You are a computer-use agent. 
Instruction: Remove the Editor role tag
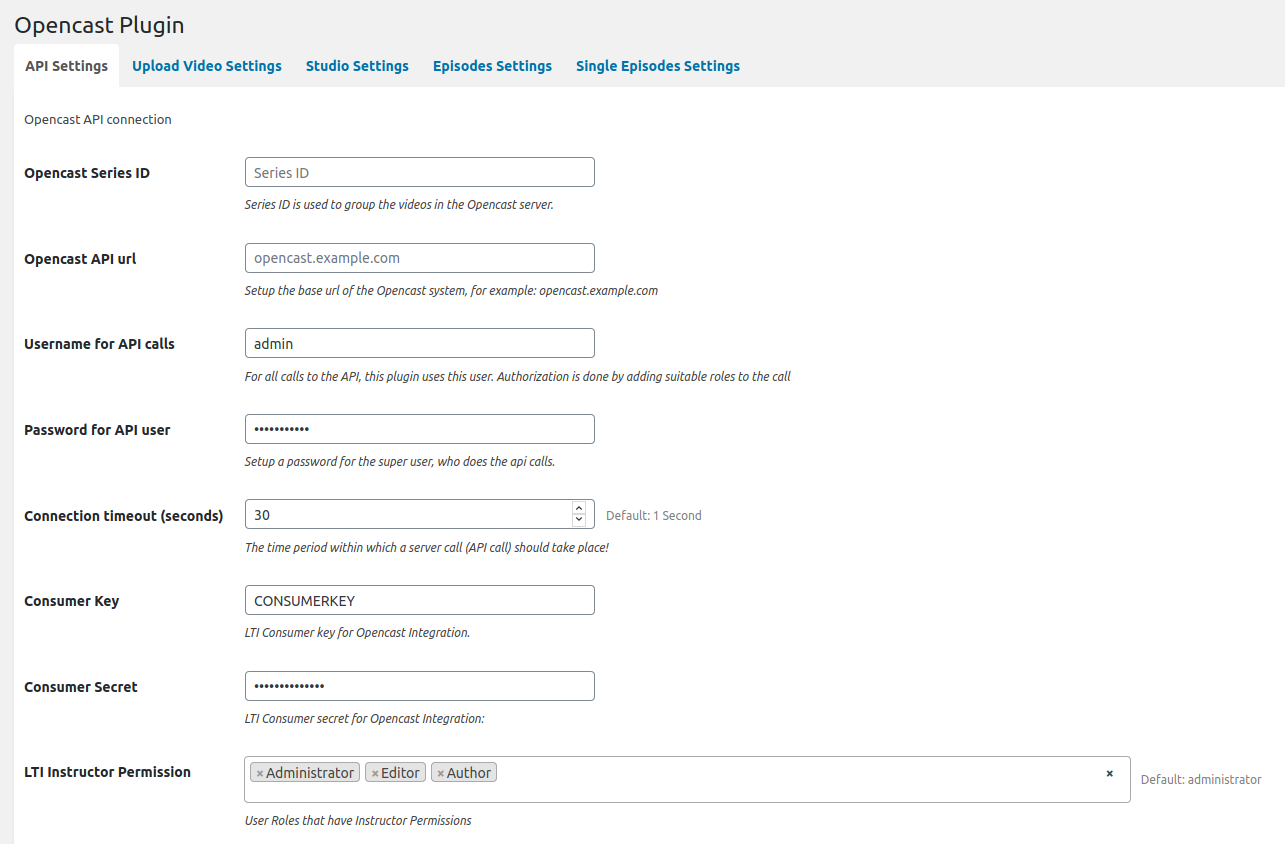pyautogui.click(x=375, y=773)
